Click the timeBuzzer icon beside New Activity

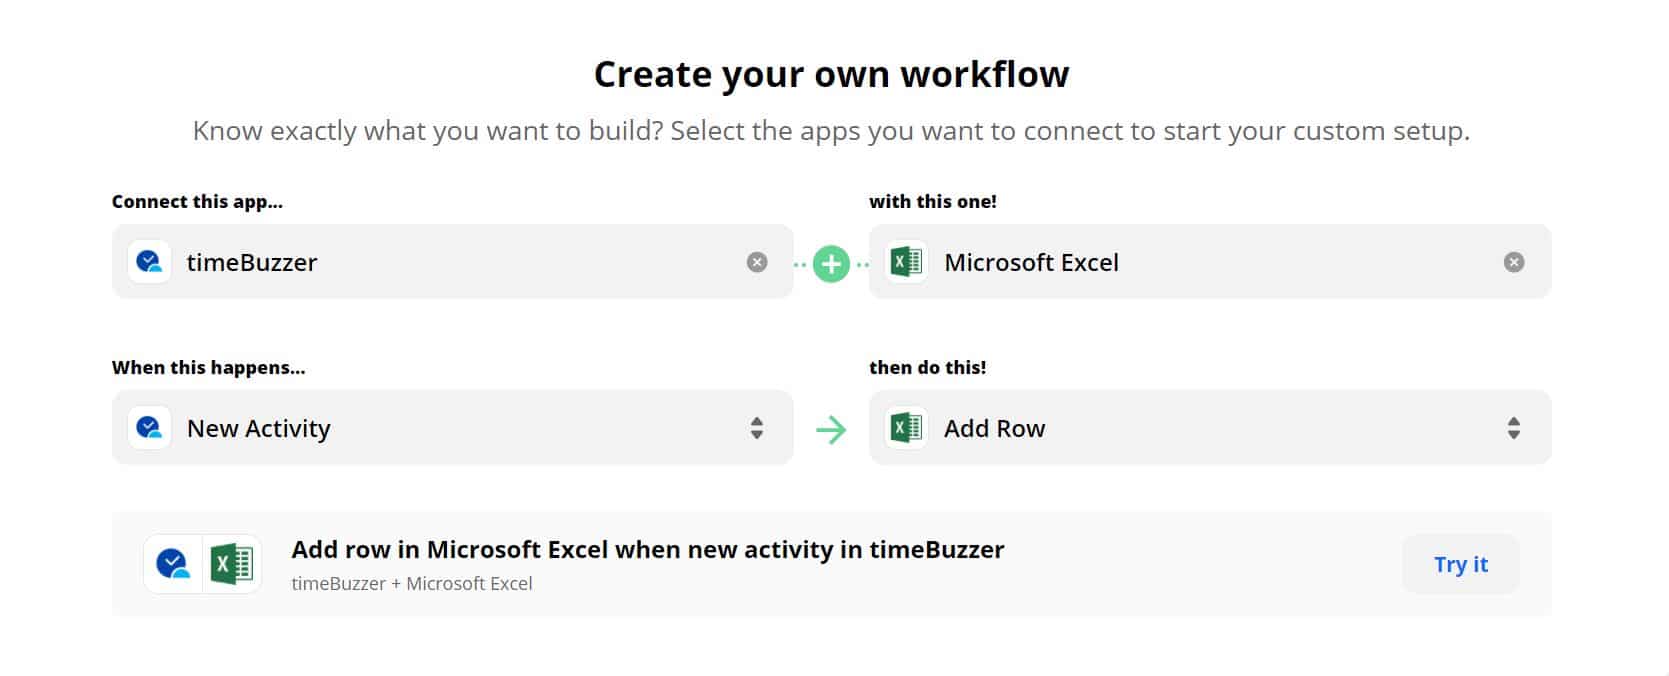pyautogui.click(x=149, y=428)
